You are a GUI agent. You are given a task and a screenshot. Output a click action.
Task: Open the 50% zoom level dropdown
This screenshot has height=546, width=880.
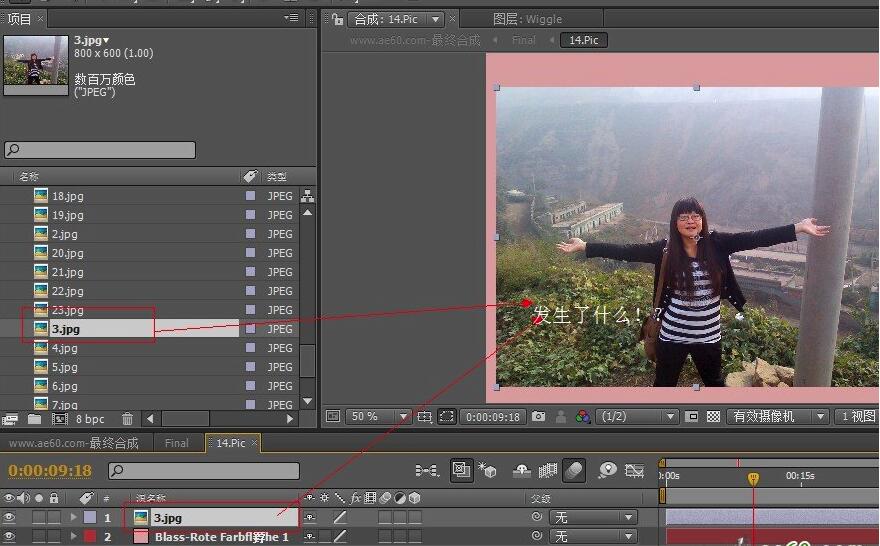pos(378,417)
